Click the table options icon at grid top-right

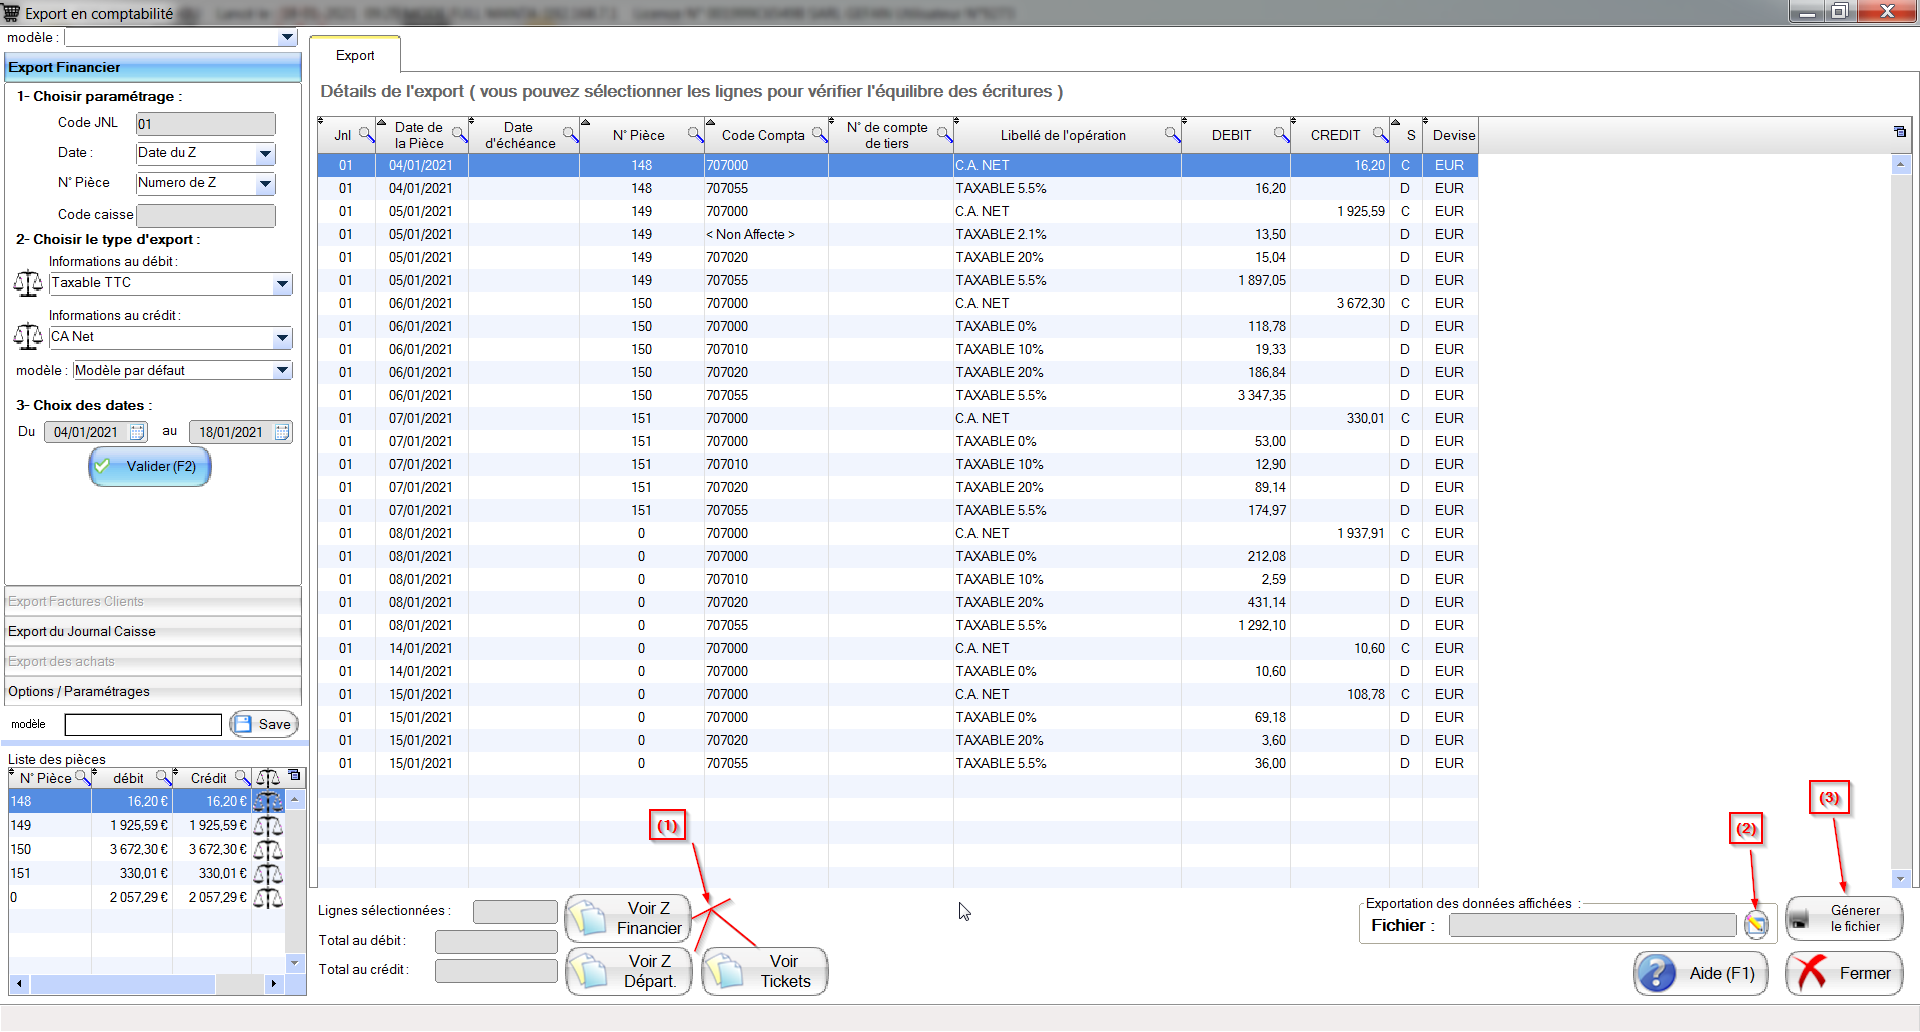pyautogui.click(x=1900, y=132)
